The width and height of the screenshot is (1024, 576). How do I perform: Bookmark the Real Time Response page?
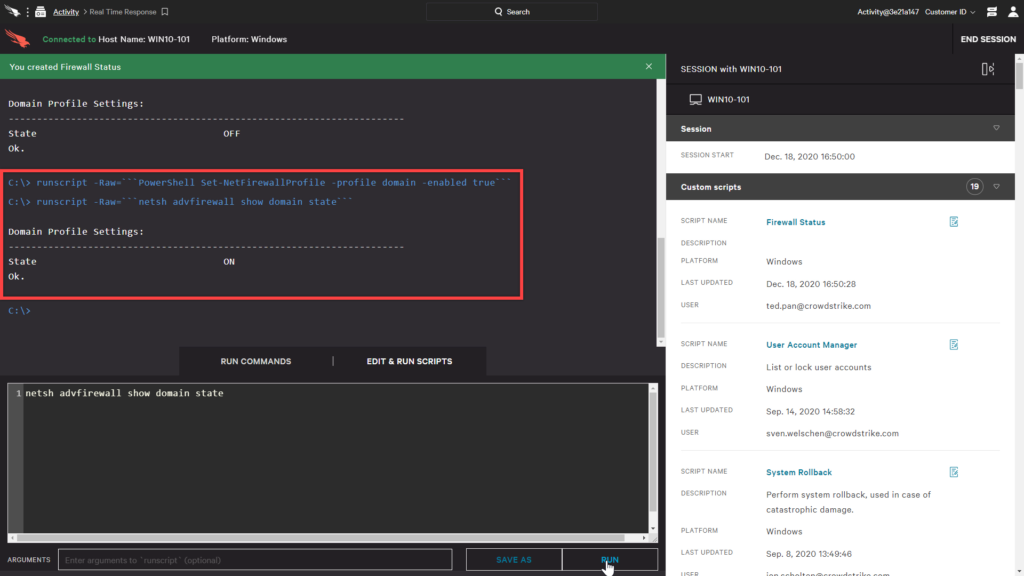coord(165,12)
